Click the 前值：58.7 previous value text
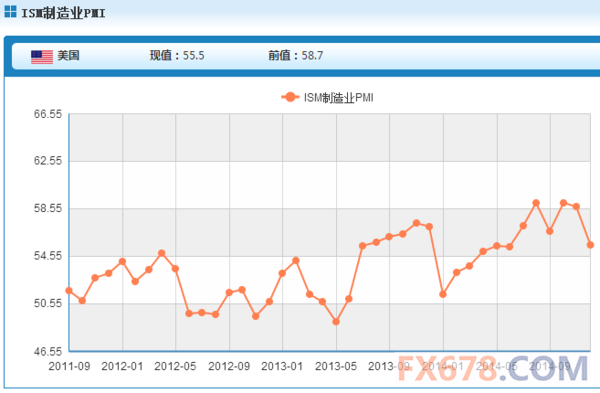Viewport: 600px width, 393px height. pyautogui.click(x=295, y=55)
